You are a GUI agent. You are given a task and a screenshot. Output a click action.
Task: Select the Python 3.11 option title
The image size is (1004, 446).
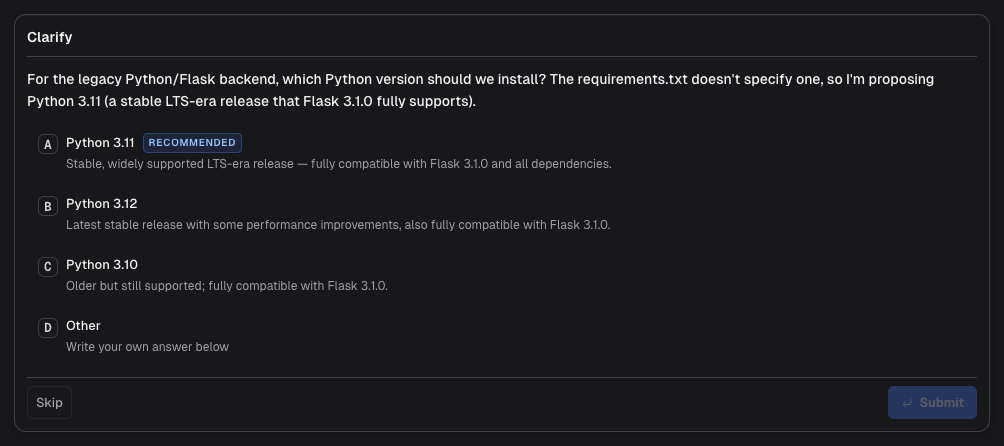tap(101, 143)
